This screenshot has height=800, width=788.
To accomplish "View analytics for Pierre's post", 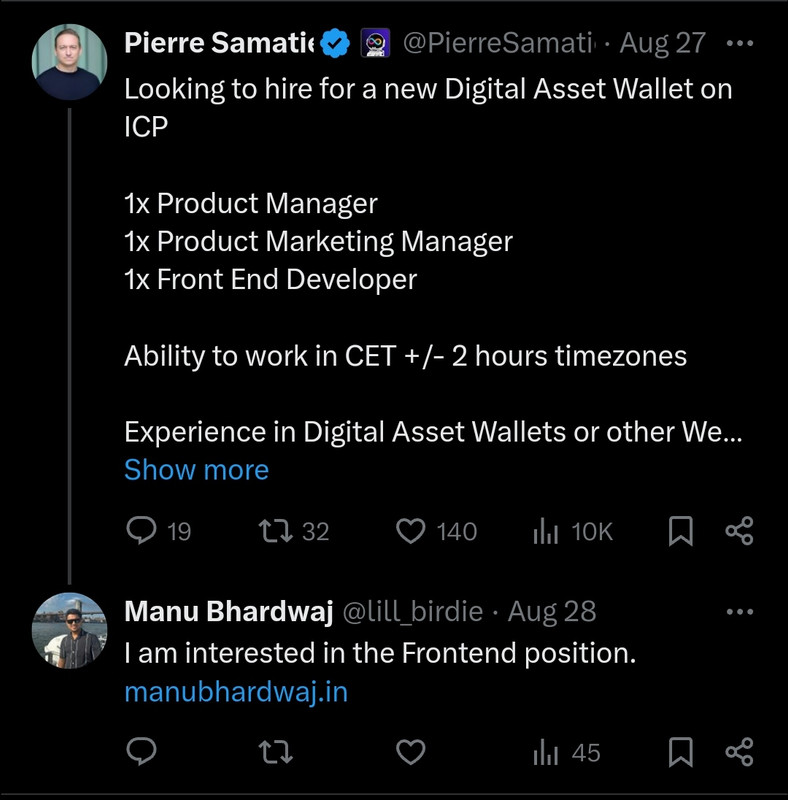I will pyautogui.click(x=546, y=531).
